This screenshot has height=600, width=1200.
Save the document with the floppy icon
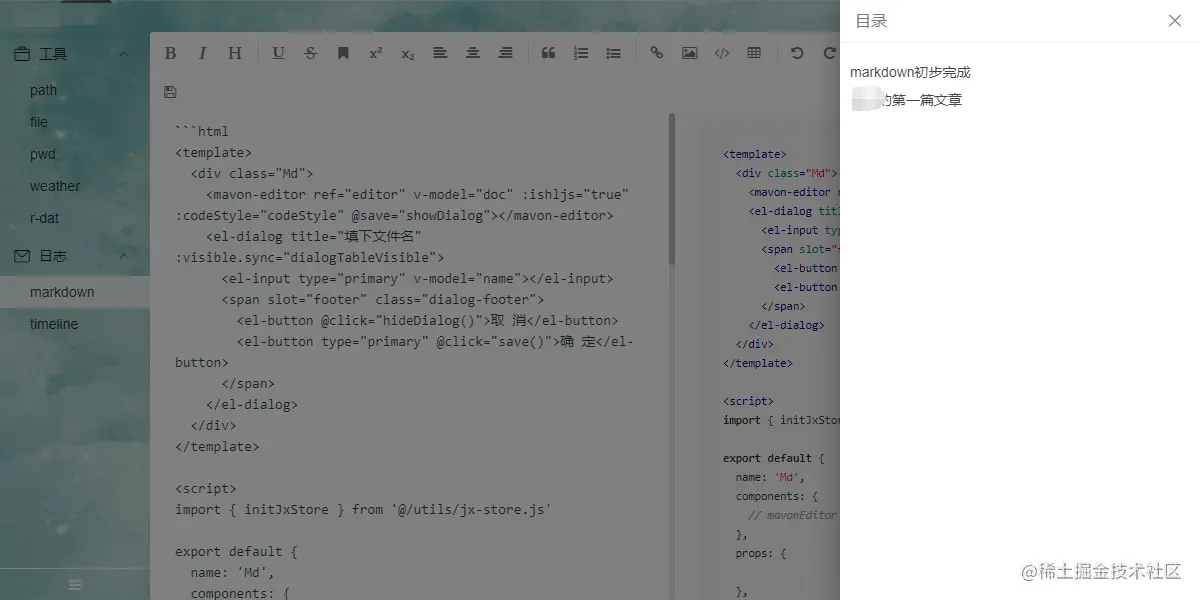[x=170, y=92]
